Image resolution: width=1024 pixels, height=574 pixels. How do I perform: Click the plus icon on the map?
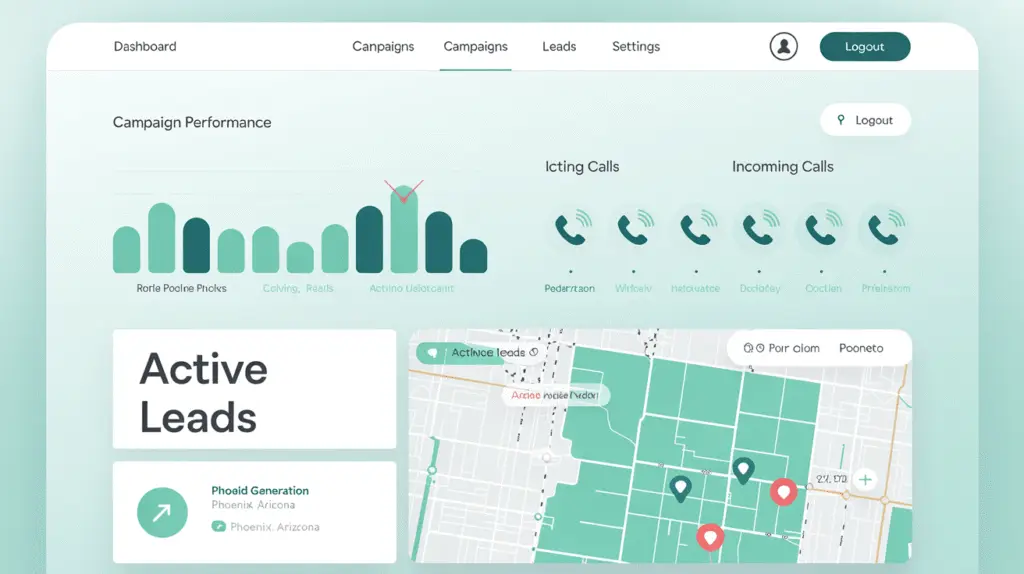pyautogui.click(x=865, y=480)
